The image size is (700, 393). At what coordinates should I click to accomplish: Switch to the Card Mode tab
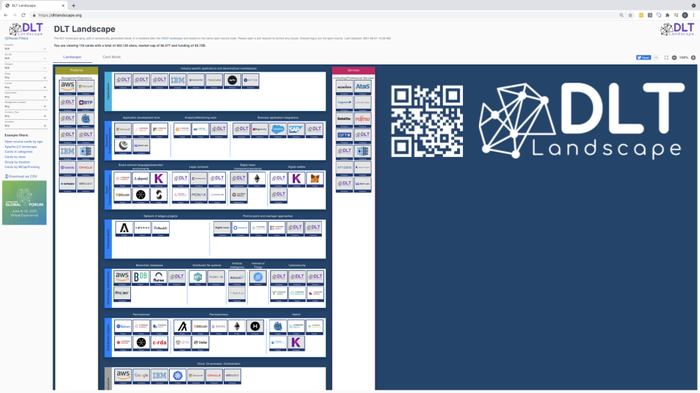coord(112,57)
